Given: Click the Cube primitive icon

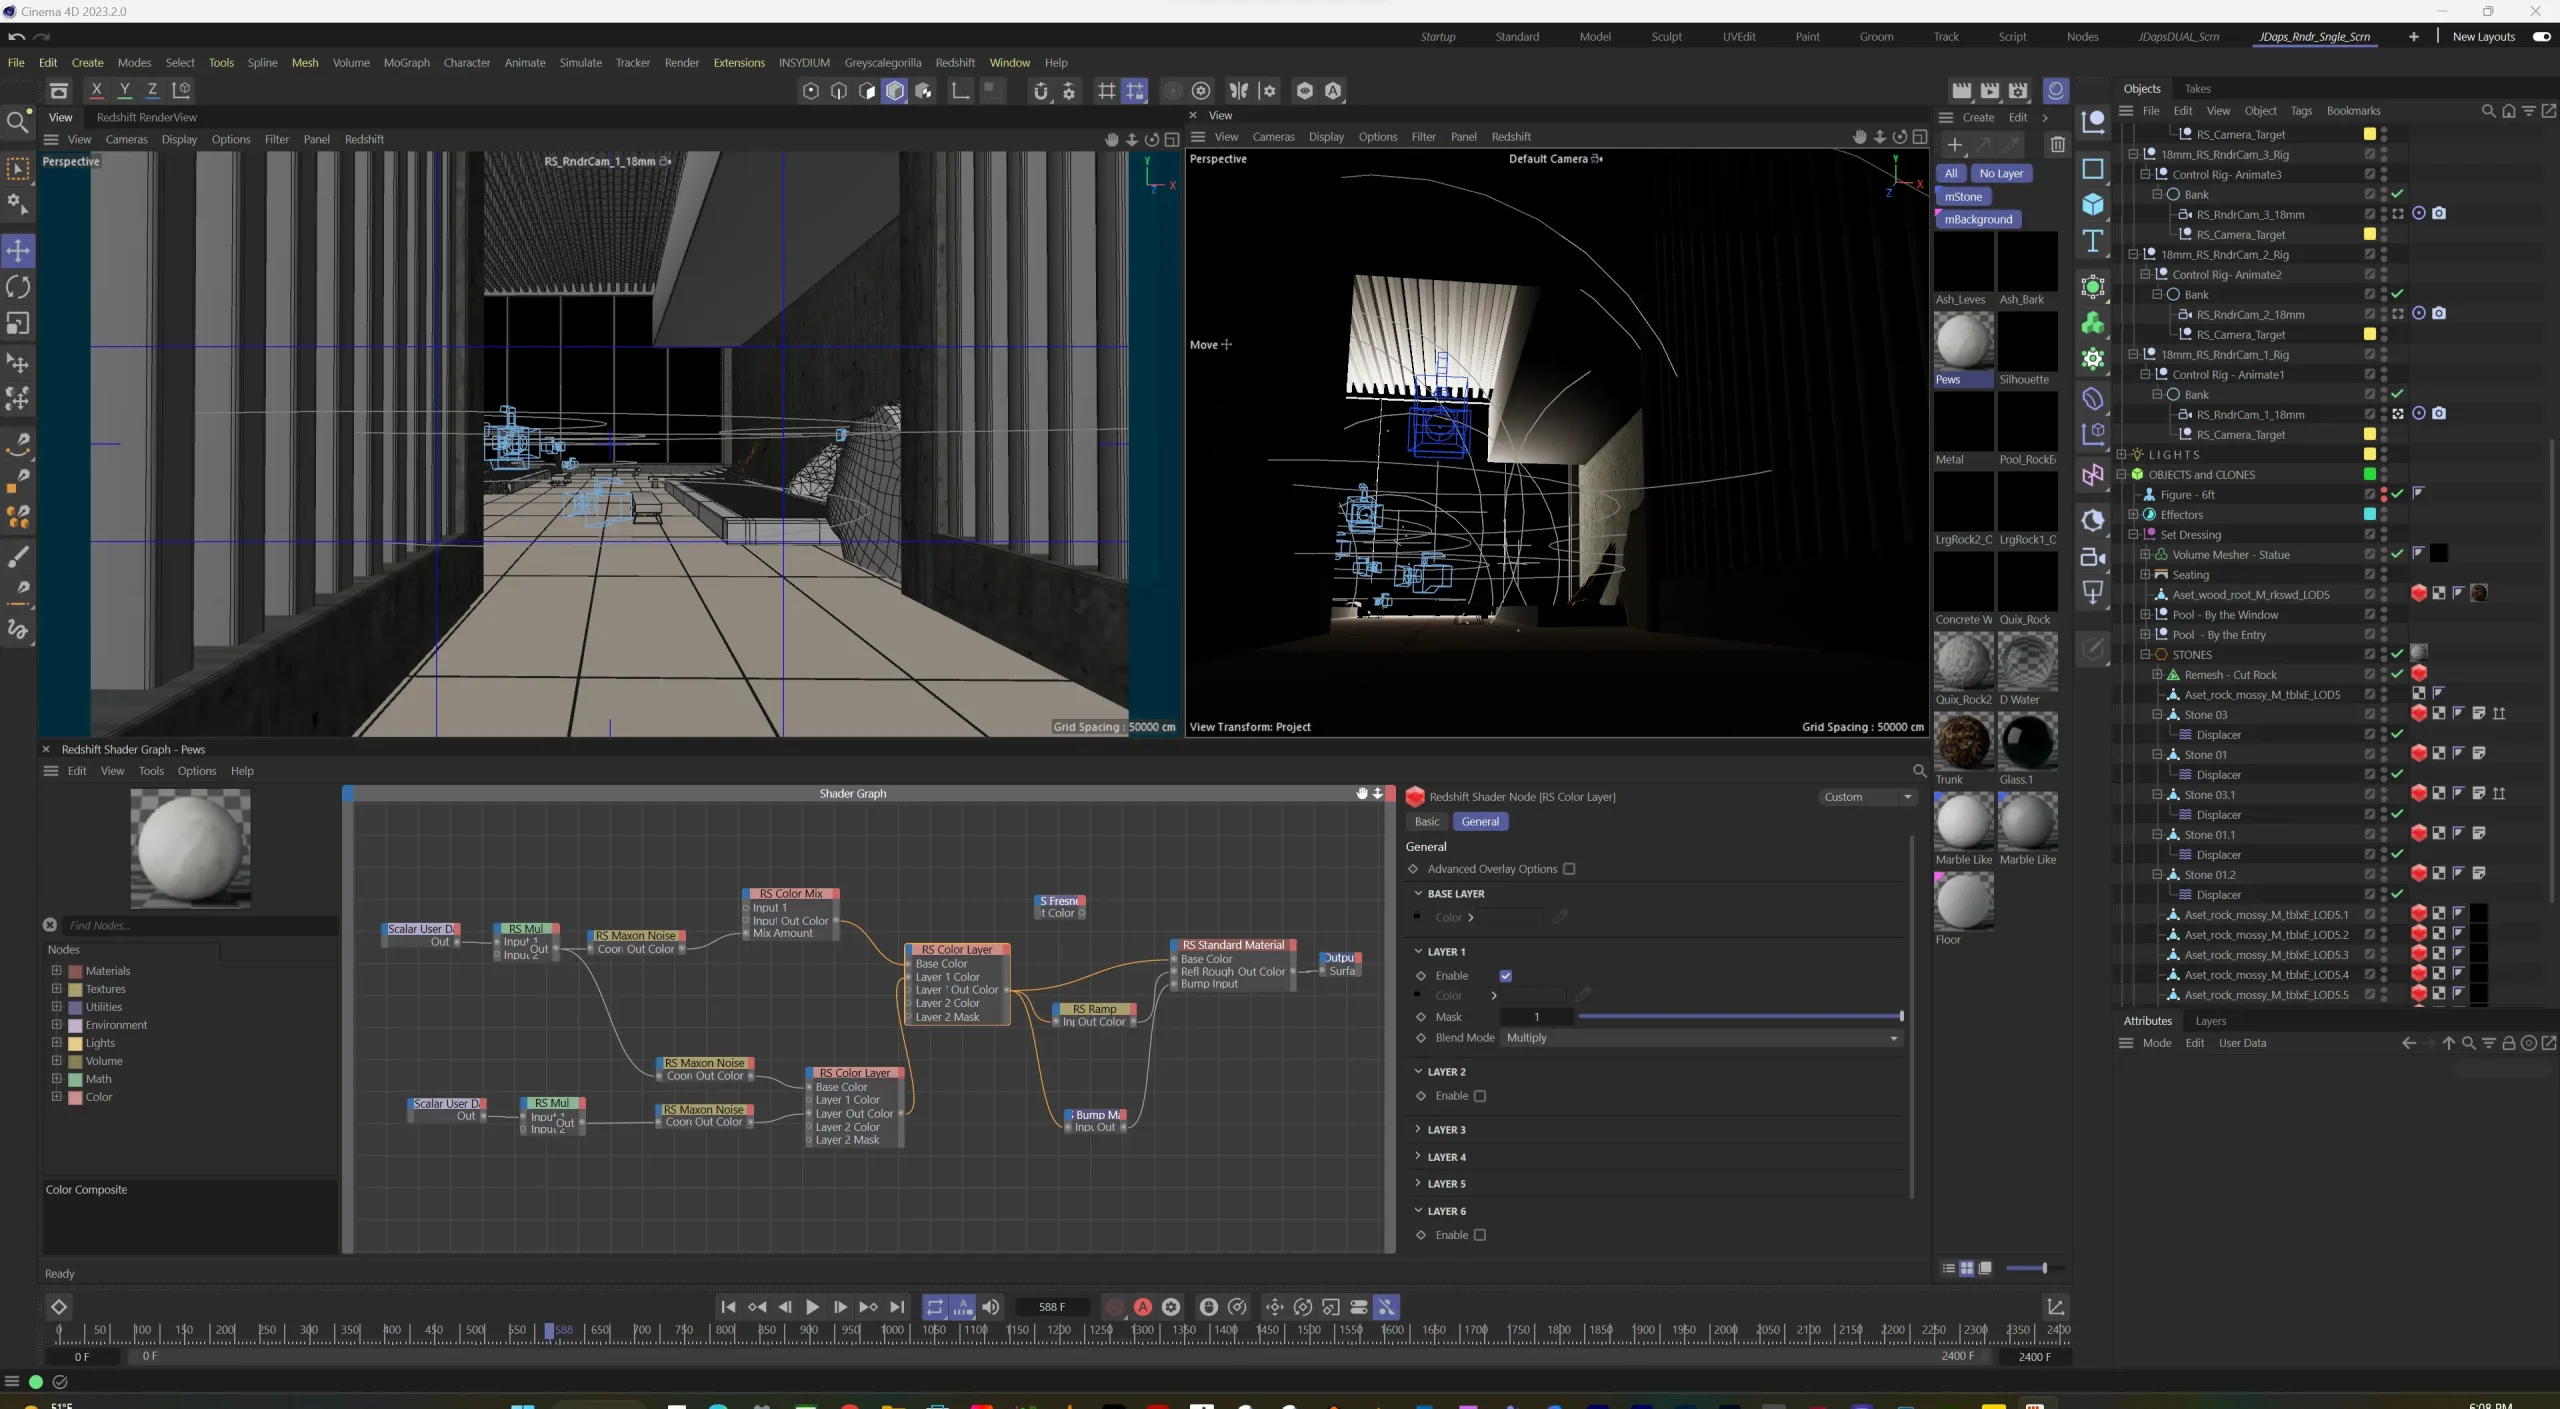Looking at the screenshot, I should [x=2092, y=205].
